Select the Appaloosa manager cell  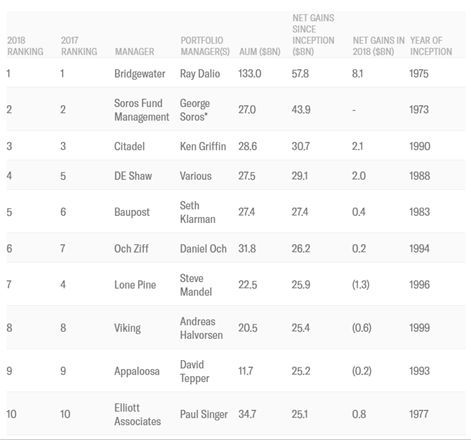pos(137,371)
